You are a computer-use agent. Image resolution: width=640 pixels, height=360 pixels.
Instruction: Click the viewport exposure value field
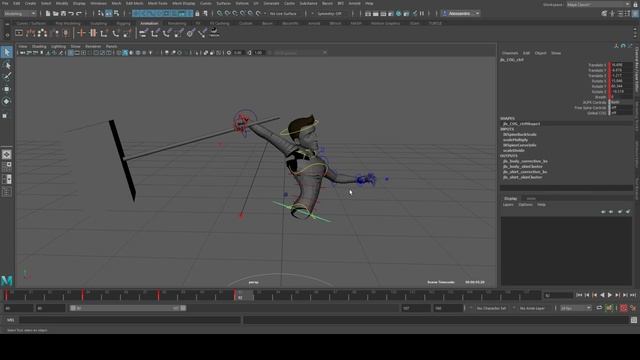238,53
